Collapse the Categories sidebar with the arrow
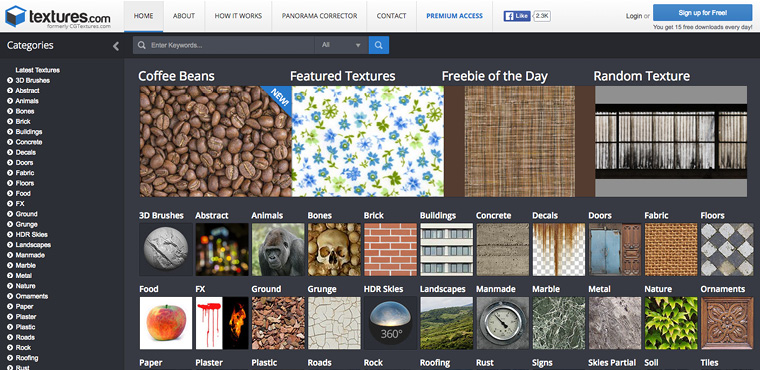This screenshot has width=760, height=370. click(116, 46)
